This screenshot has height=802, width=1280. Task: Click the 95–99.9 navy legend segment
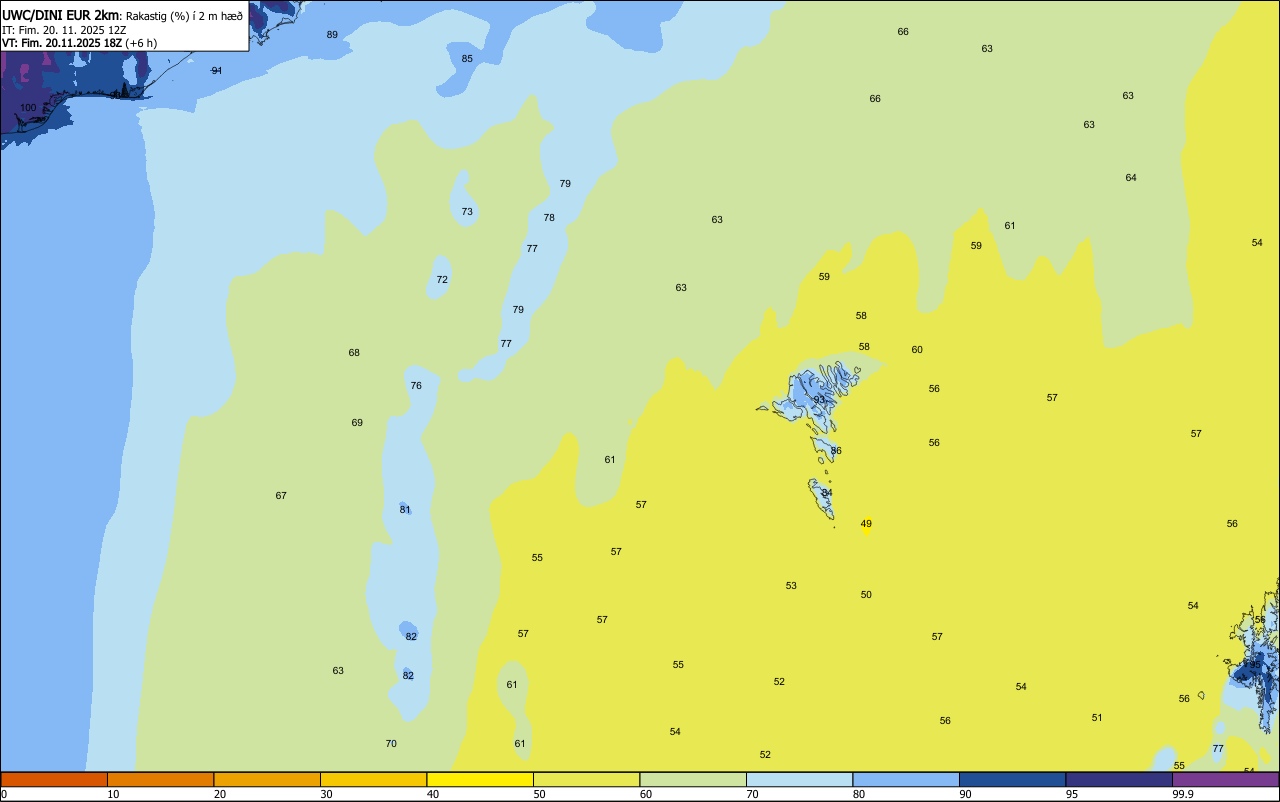pos(1119,779)
